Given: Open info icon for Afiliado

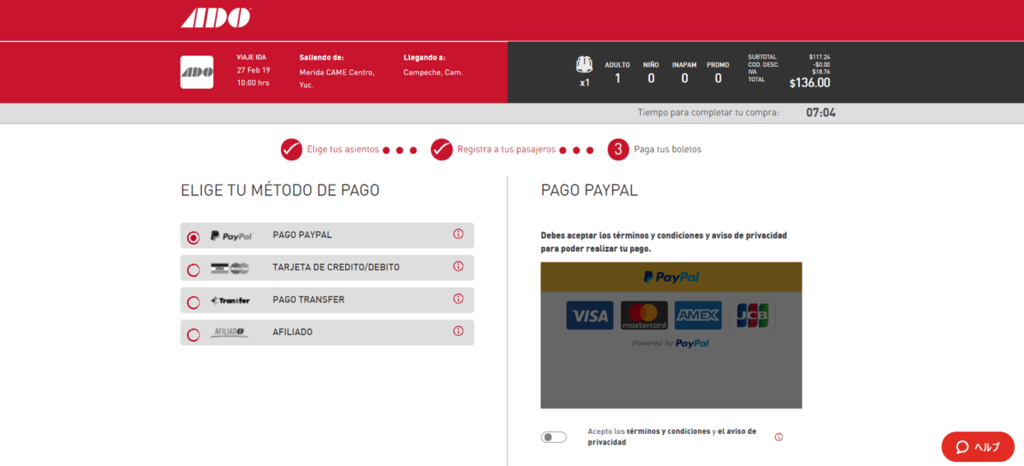Looking at the screenshot, I should [x=458, y=331].
